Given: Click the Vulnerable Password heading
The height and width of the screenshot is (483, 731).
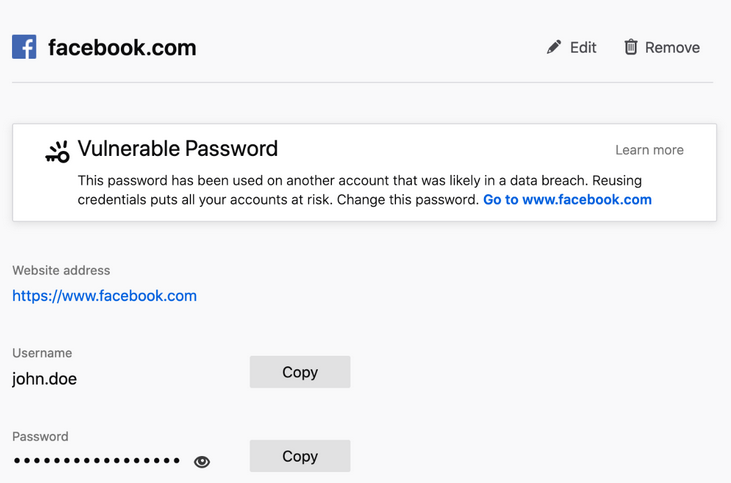Looking at the screenshot, I should coord(177,149).
